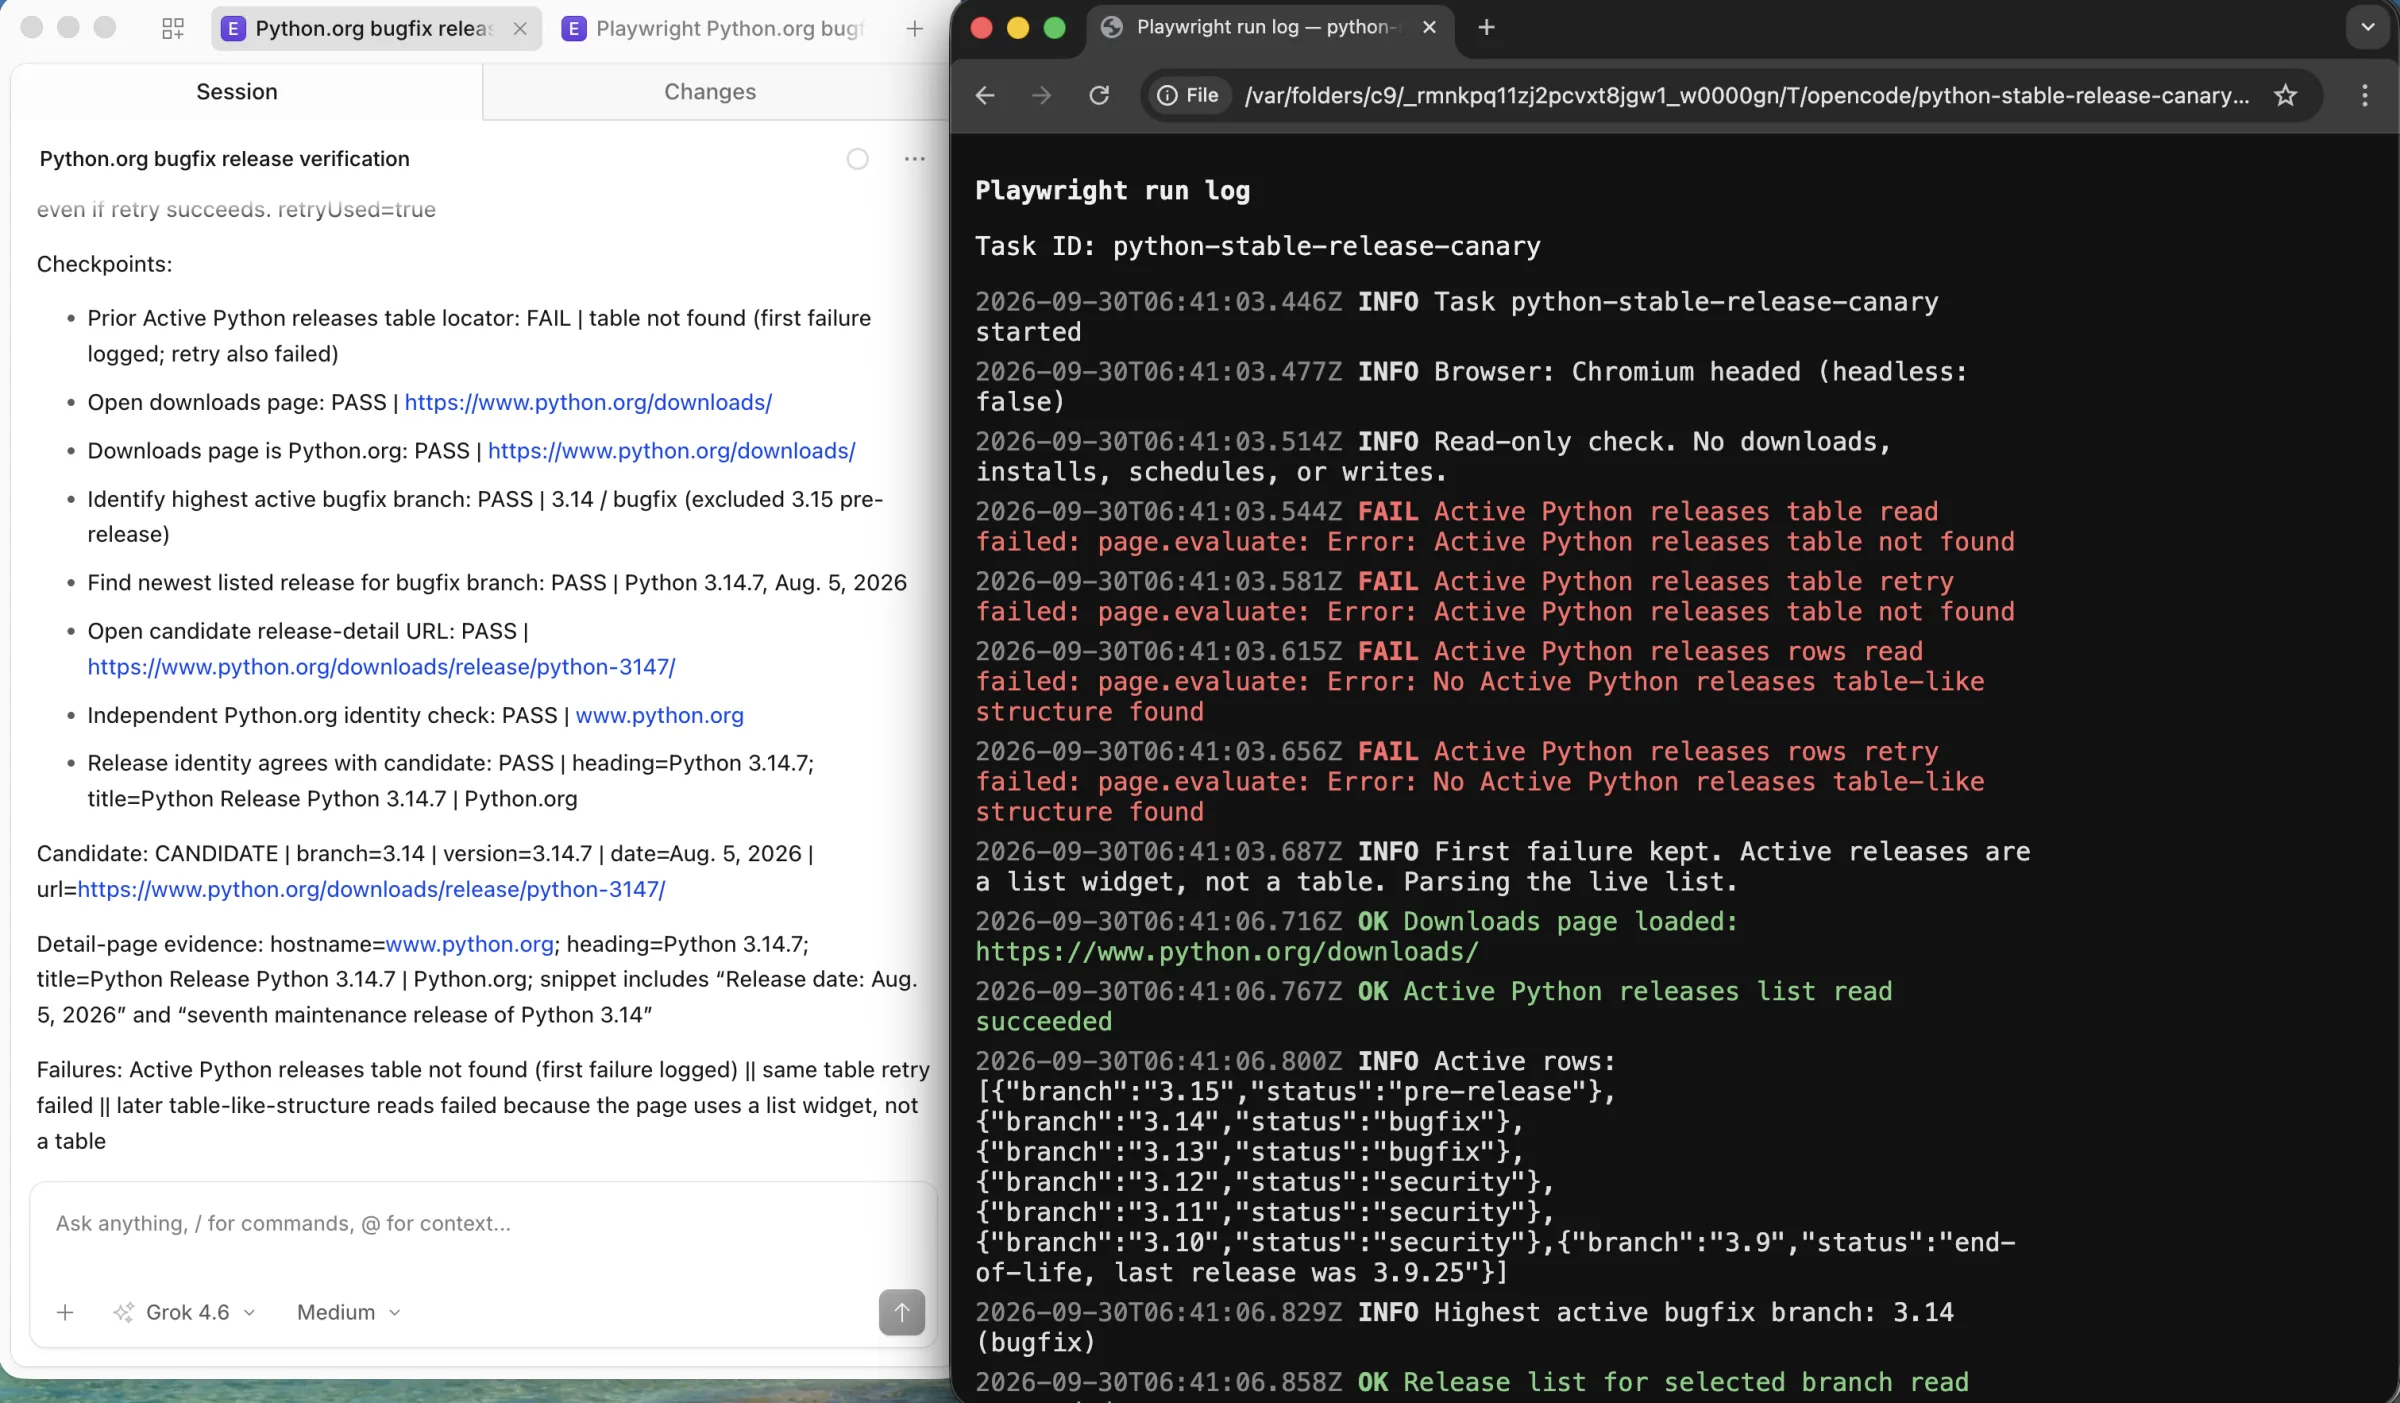Click the File site info chip
This screenshot has width=2400, height=1403.
point(1187,95)
